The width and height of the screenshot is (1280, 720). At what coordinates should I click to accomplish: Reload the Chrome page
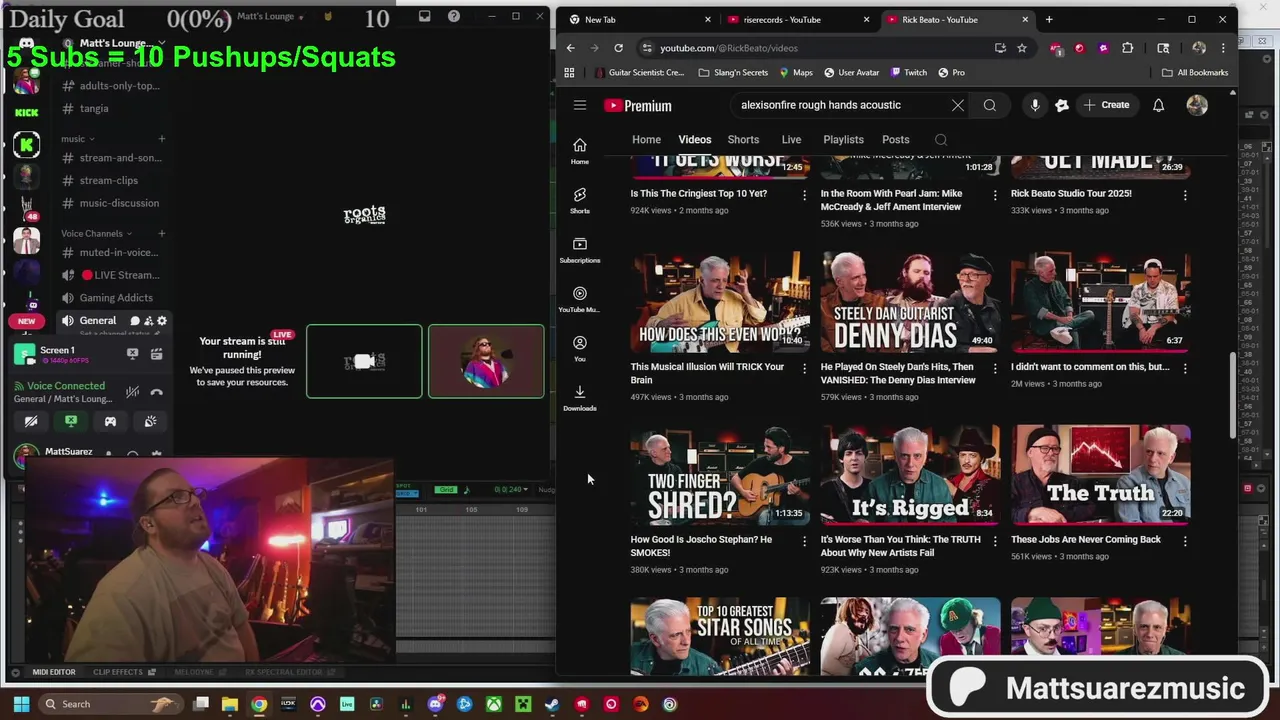coord(618,48)
